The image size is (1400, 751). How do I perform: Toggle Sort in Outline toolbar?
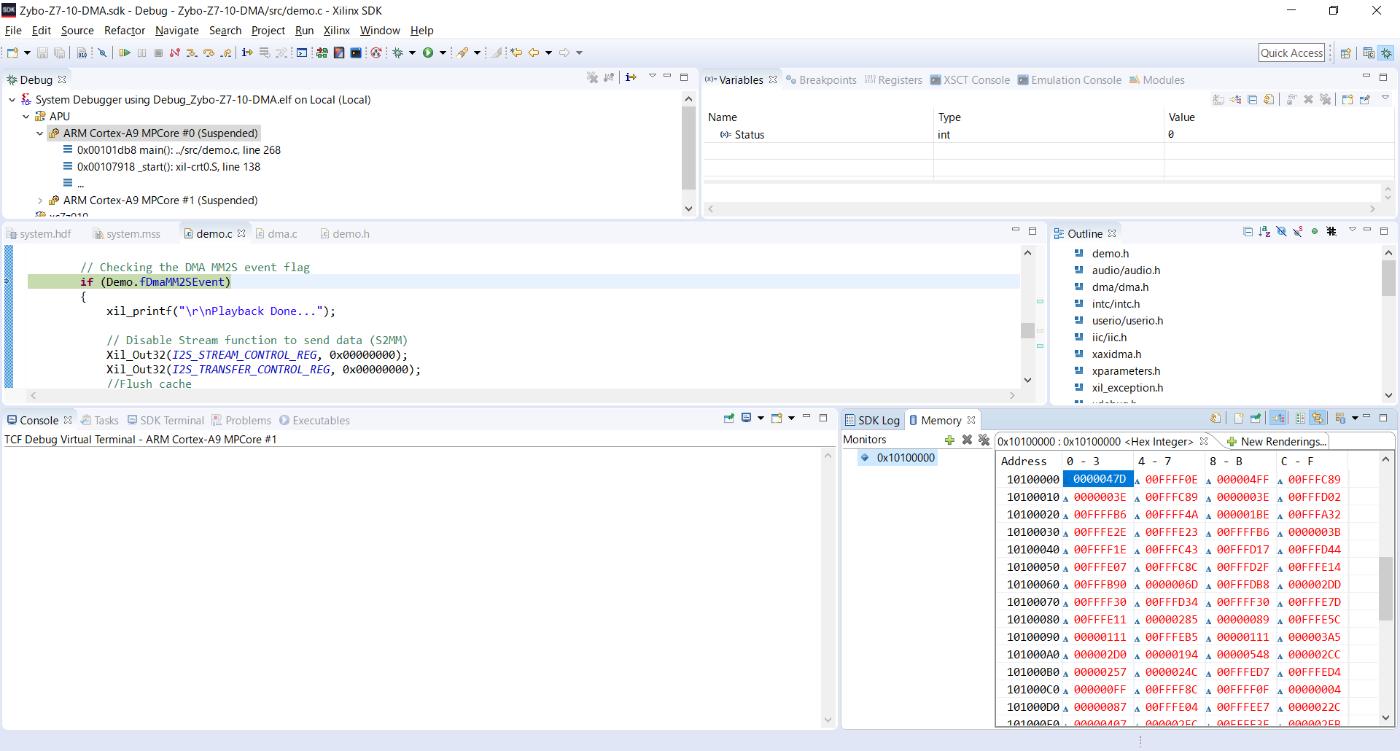[1265, 232]
